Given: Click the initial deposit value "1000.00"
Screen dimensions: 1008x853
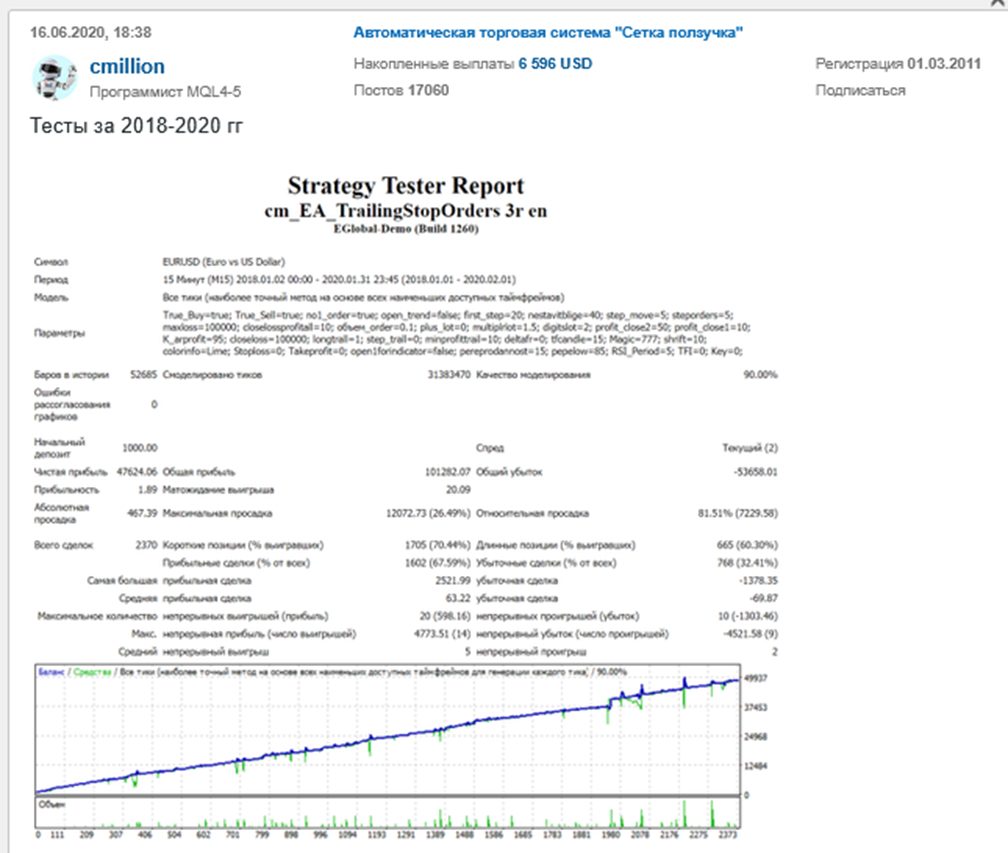Looking at the screenshot, I should click(x=140, y=448).
